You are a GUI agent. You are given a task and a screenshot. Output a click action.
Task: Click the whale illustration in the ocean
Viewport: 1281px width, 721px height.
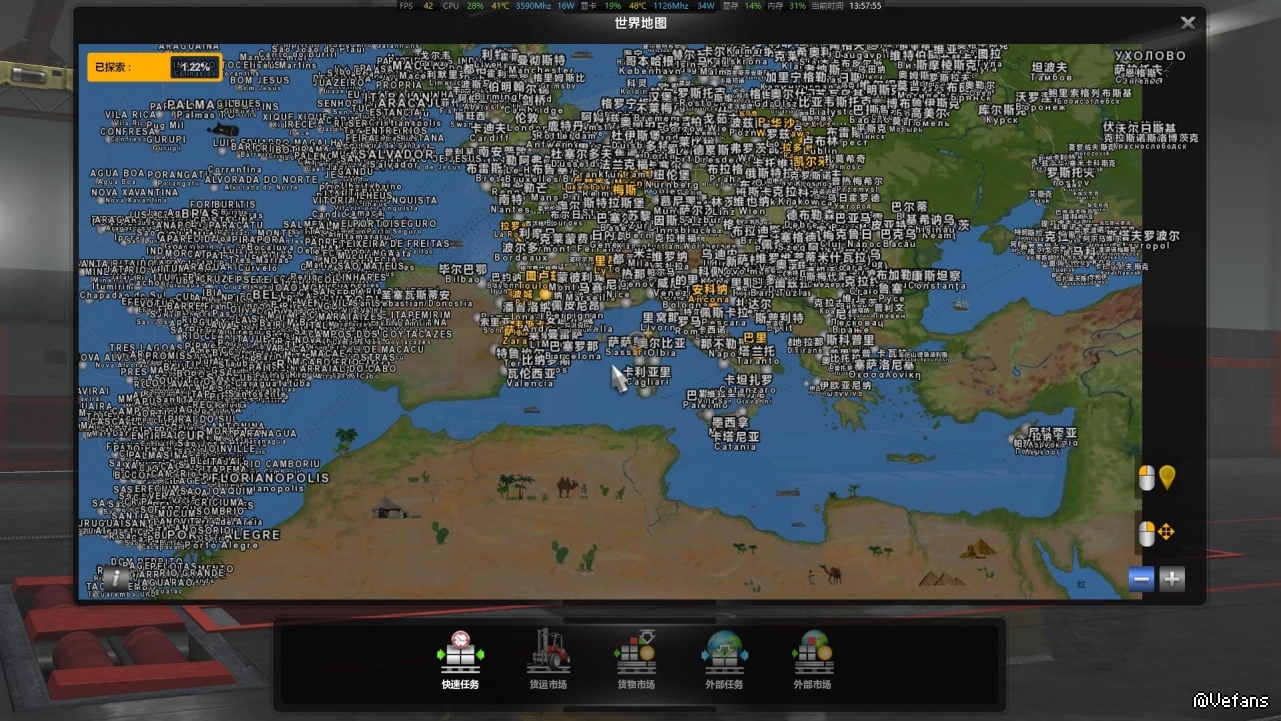pos(222,130)
